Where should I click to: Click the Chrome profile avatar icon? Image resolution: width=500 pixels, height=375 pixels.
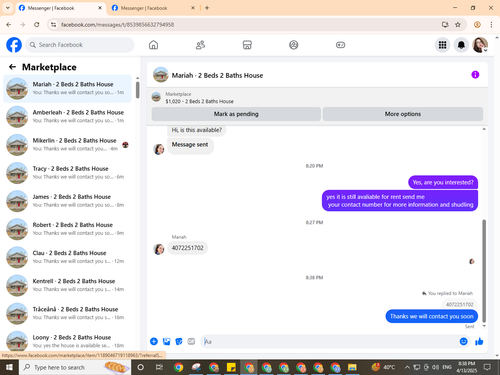[x=477, y=24]
